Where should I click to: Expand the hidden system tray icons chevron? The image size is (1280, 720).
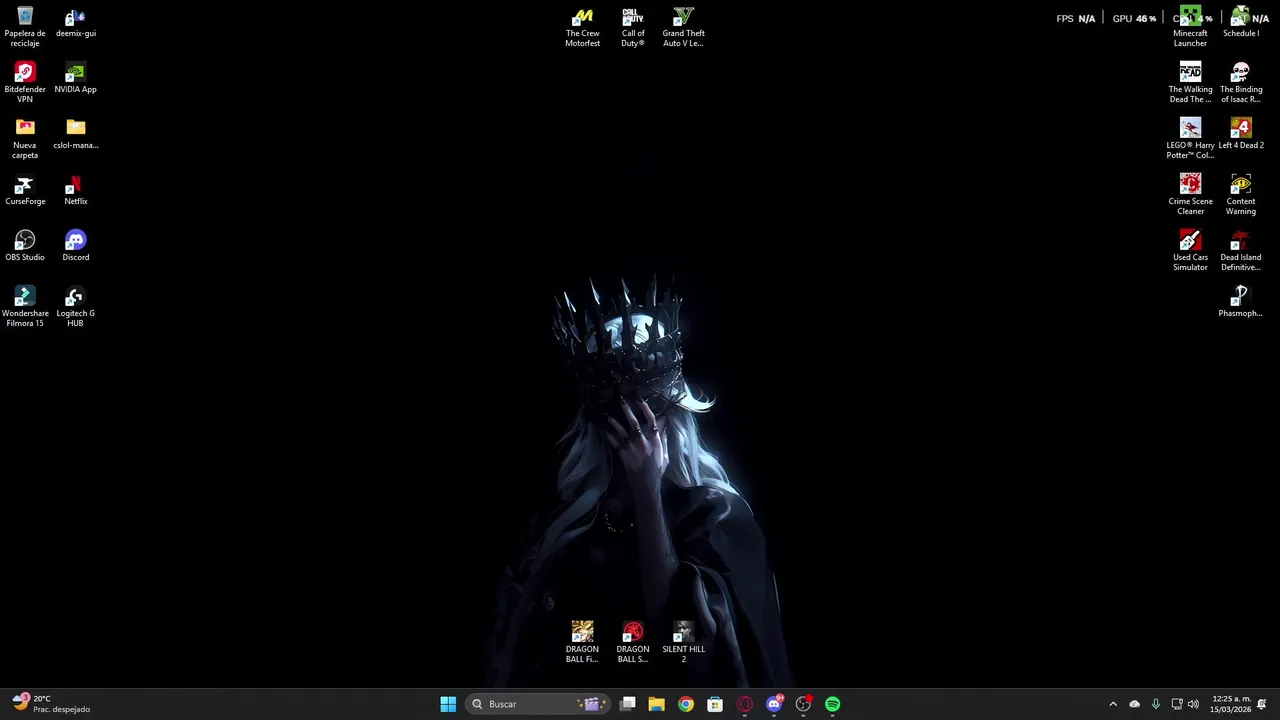click(x=1113, y=704)
